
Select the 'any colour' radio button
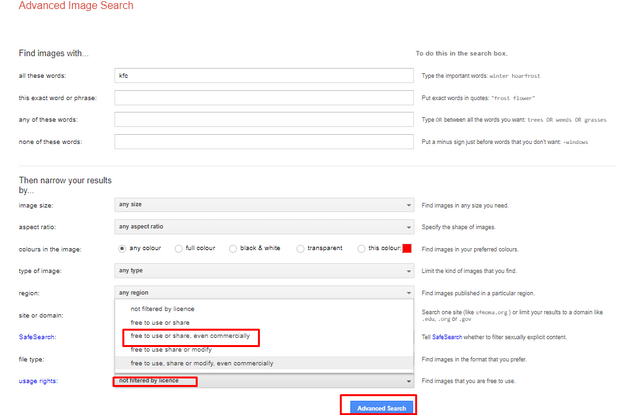pos(122,249)
